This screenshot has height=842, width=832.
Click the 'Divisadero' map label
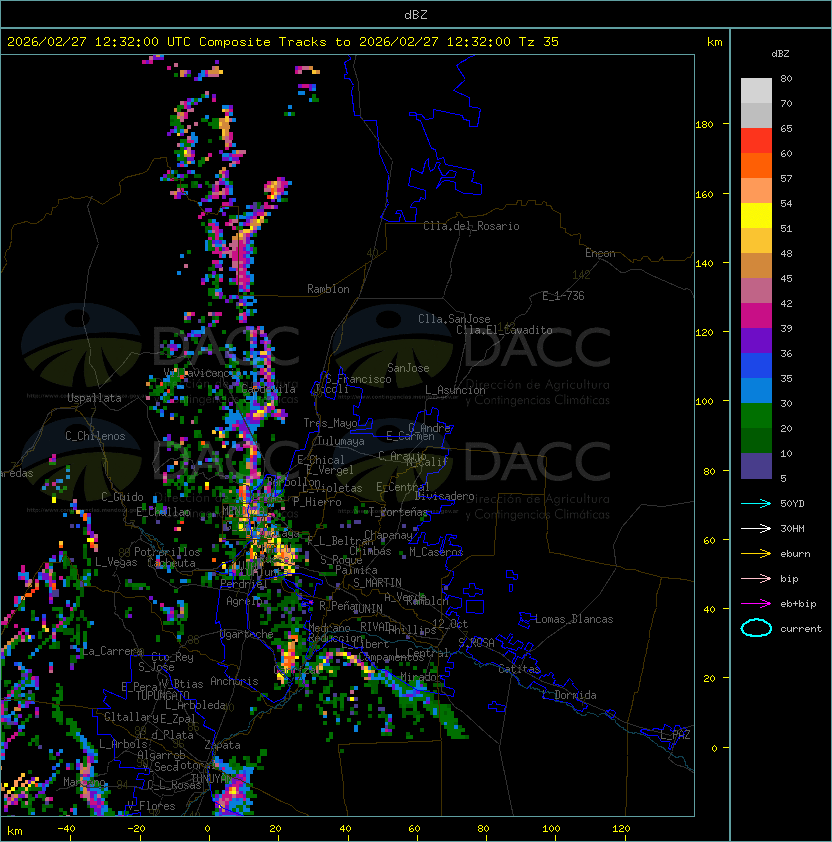444,496
